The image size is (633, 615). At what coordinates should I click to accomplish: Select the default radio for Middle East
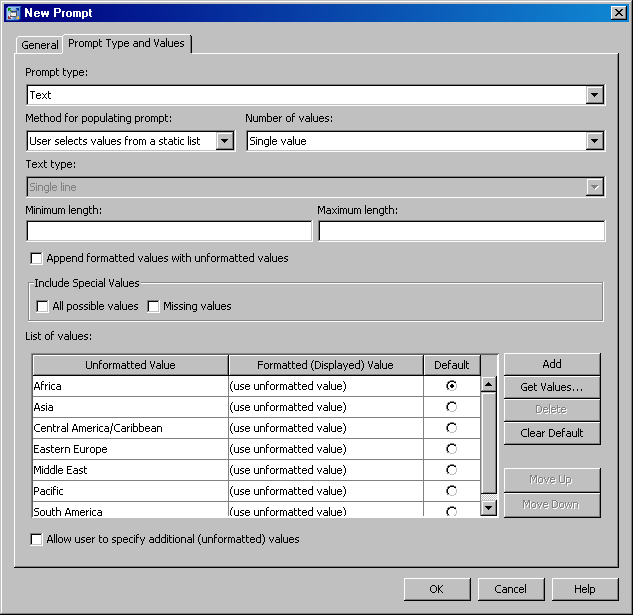[452, 470]
